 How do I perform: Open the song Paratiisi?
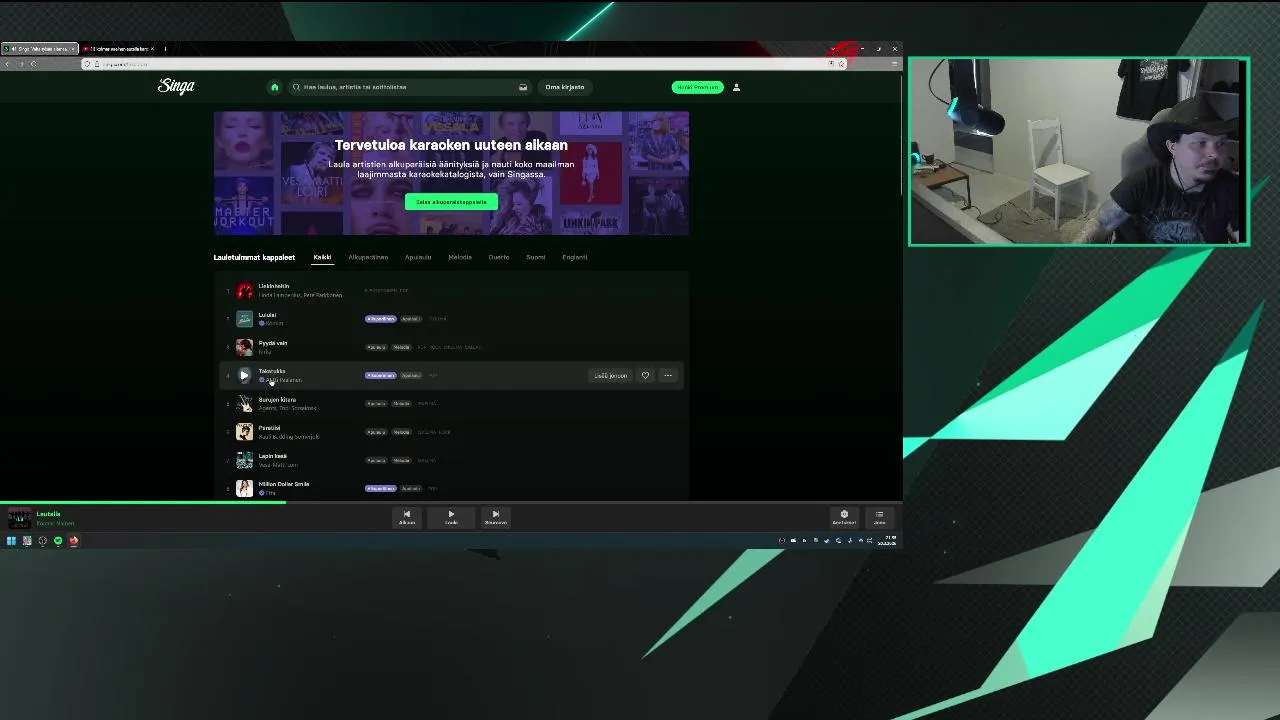tap(269, 428)
